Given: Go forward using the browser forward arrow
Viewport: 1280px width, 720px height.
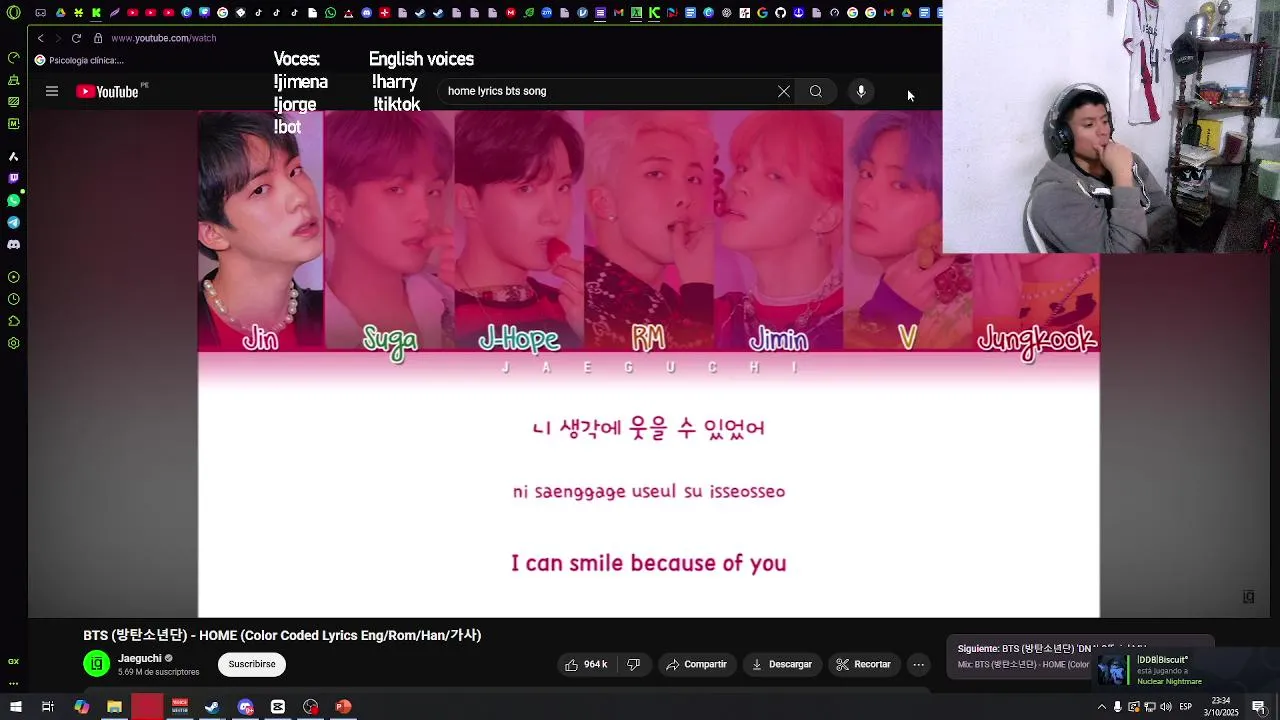Looking at the screenshot, I should pos(57,38).
